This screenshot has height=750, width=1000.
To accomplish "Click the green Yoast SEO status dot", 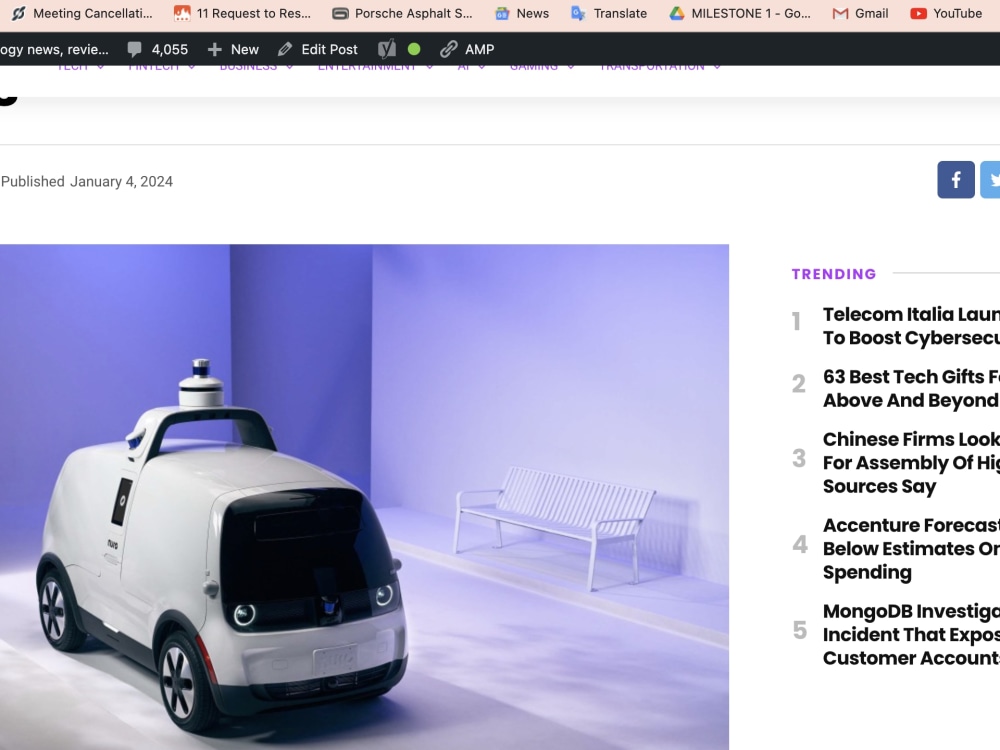I will [x=414, y=49].
